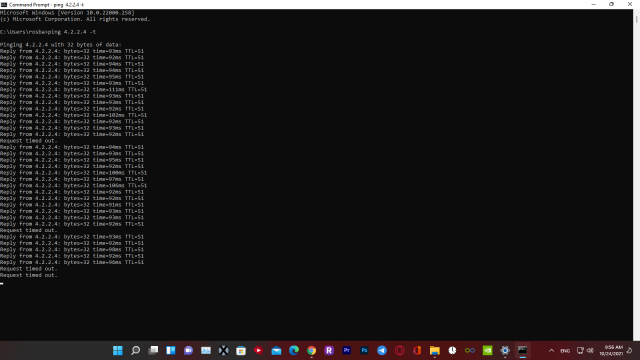Restore down the Command Prompt window
Image resolution: width=640 pixels, height=360 pixels.
tap(611, 4)
